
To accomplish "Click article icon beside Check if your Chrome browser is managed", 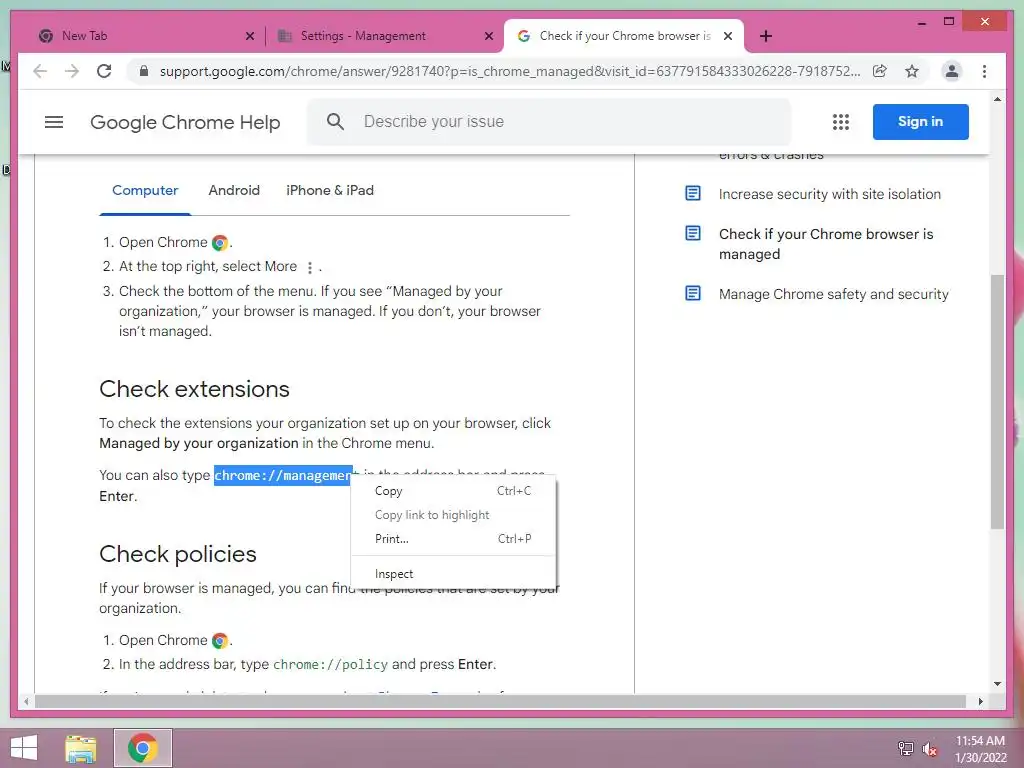I will [693, 233].
